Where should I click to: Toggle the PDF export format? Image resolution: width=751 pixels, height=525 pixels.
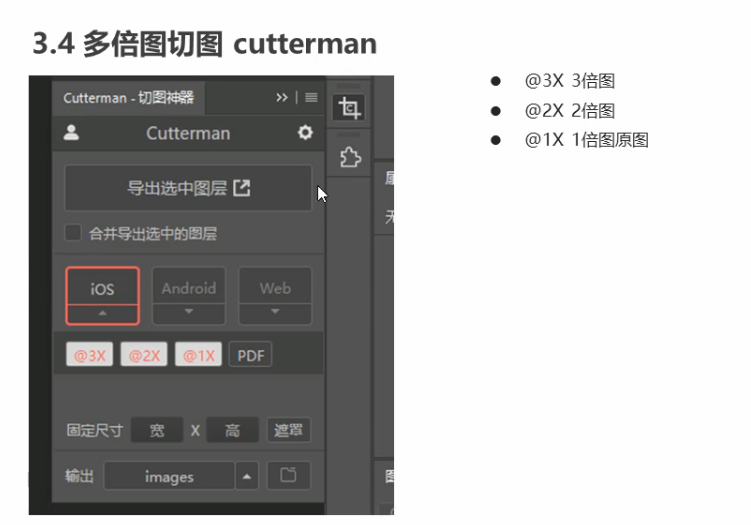(x=250, y=354)
